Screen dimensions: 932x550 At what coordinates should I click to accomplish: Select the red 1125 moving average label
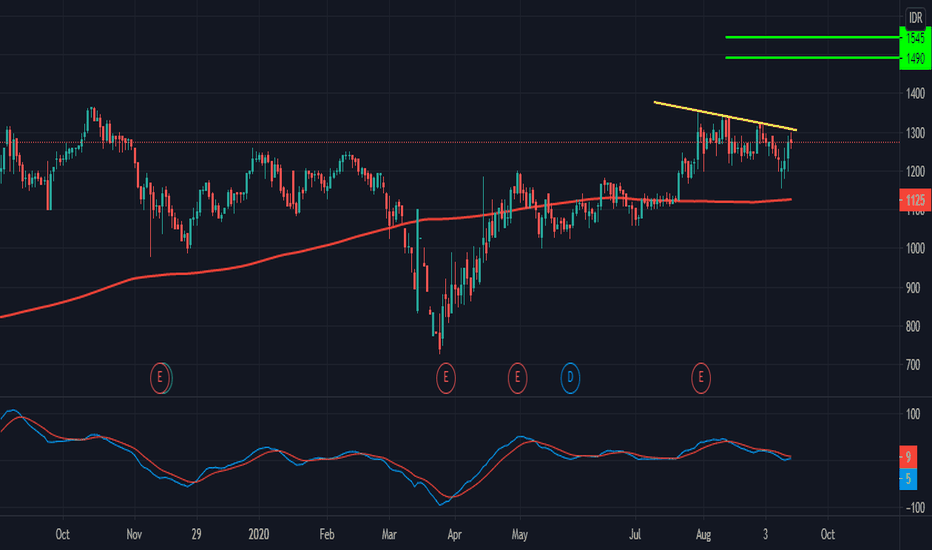click(x=915, y=200)
